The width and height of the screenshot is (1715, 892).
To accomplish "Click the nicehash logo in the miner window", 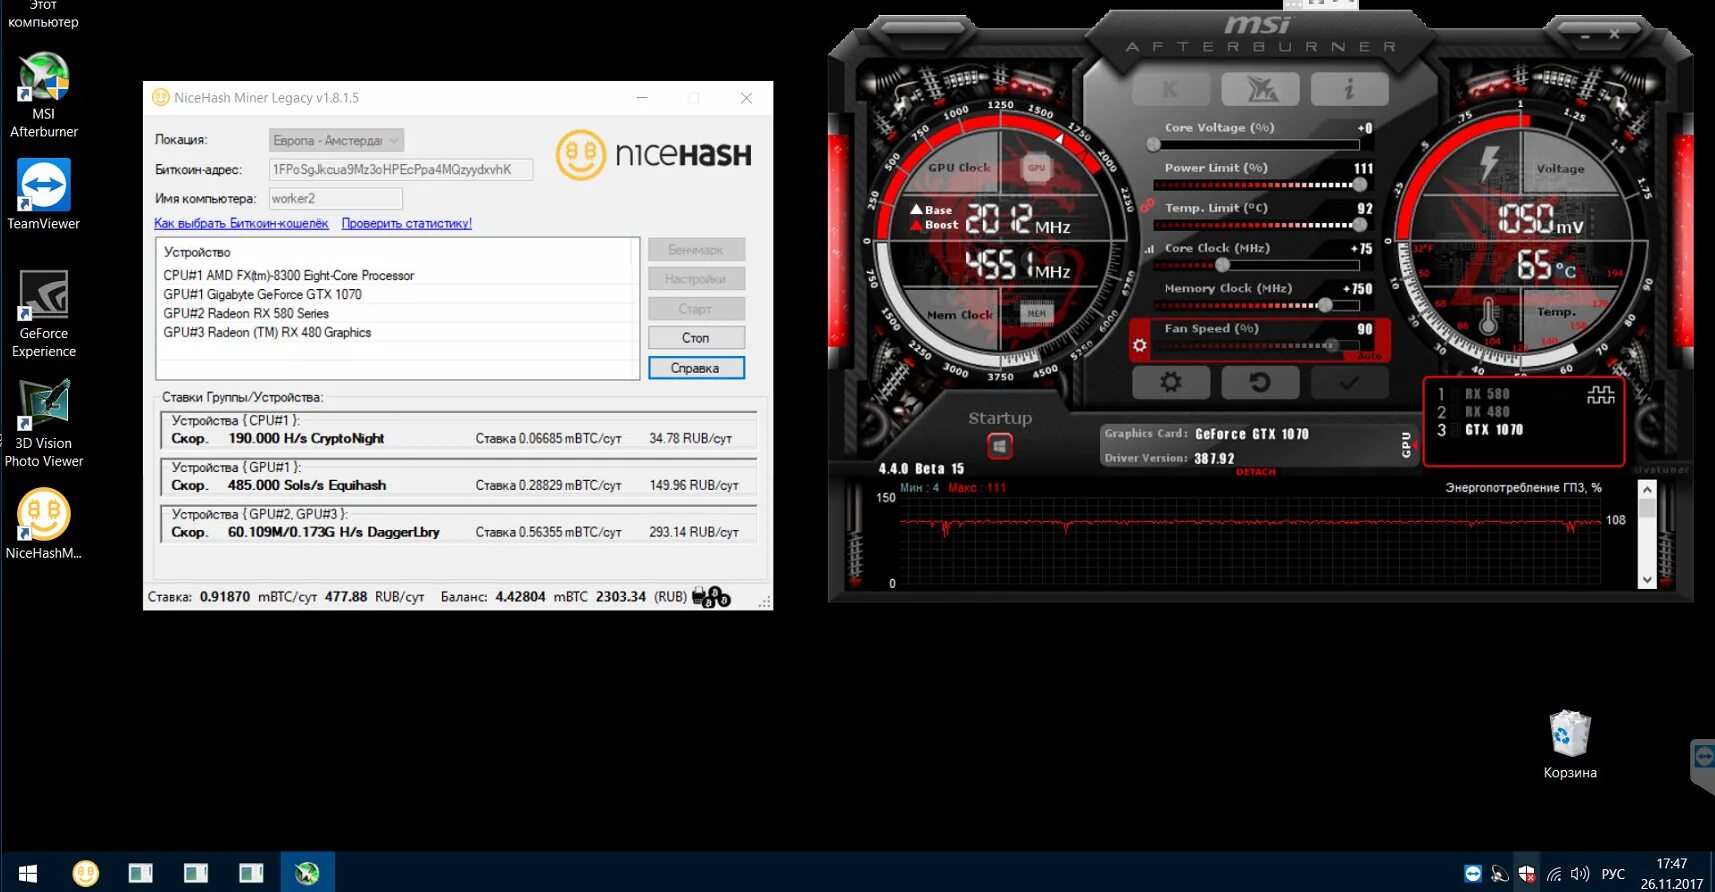I will click(654, 155).
